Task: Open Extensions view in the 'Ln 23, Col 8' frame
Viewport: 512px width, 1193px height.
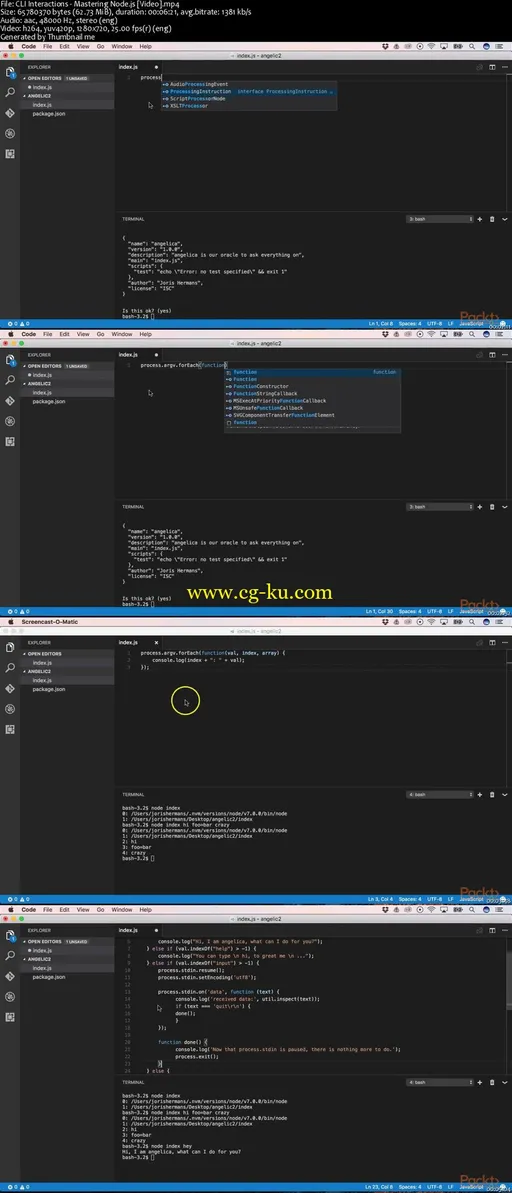Action: pyautogui.click(x=10, y=1017)
